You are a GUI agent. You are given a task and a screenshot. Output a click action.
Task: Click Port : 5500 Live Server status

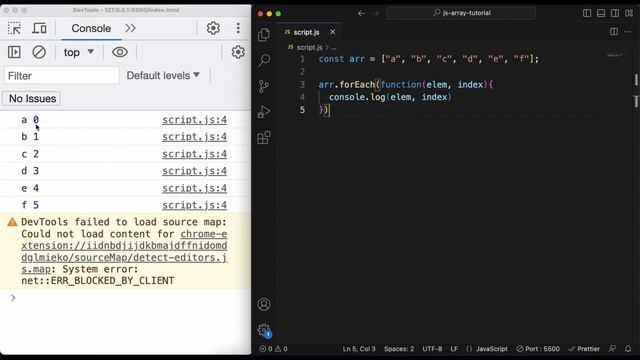point(538,349)
